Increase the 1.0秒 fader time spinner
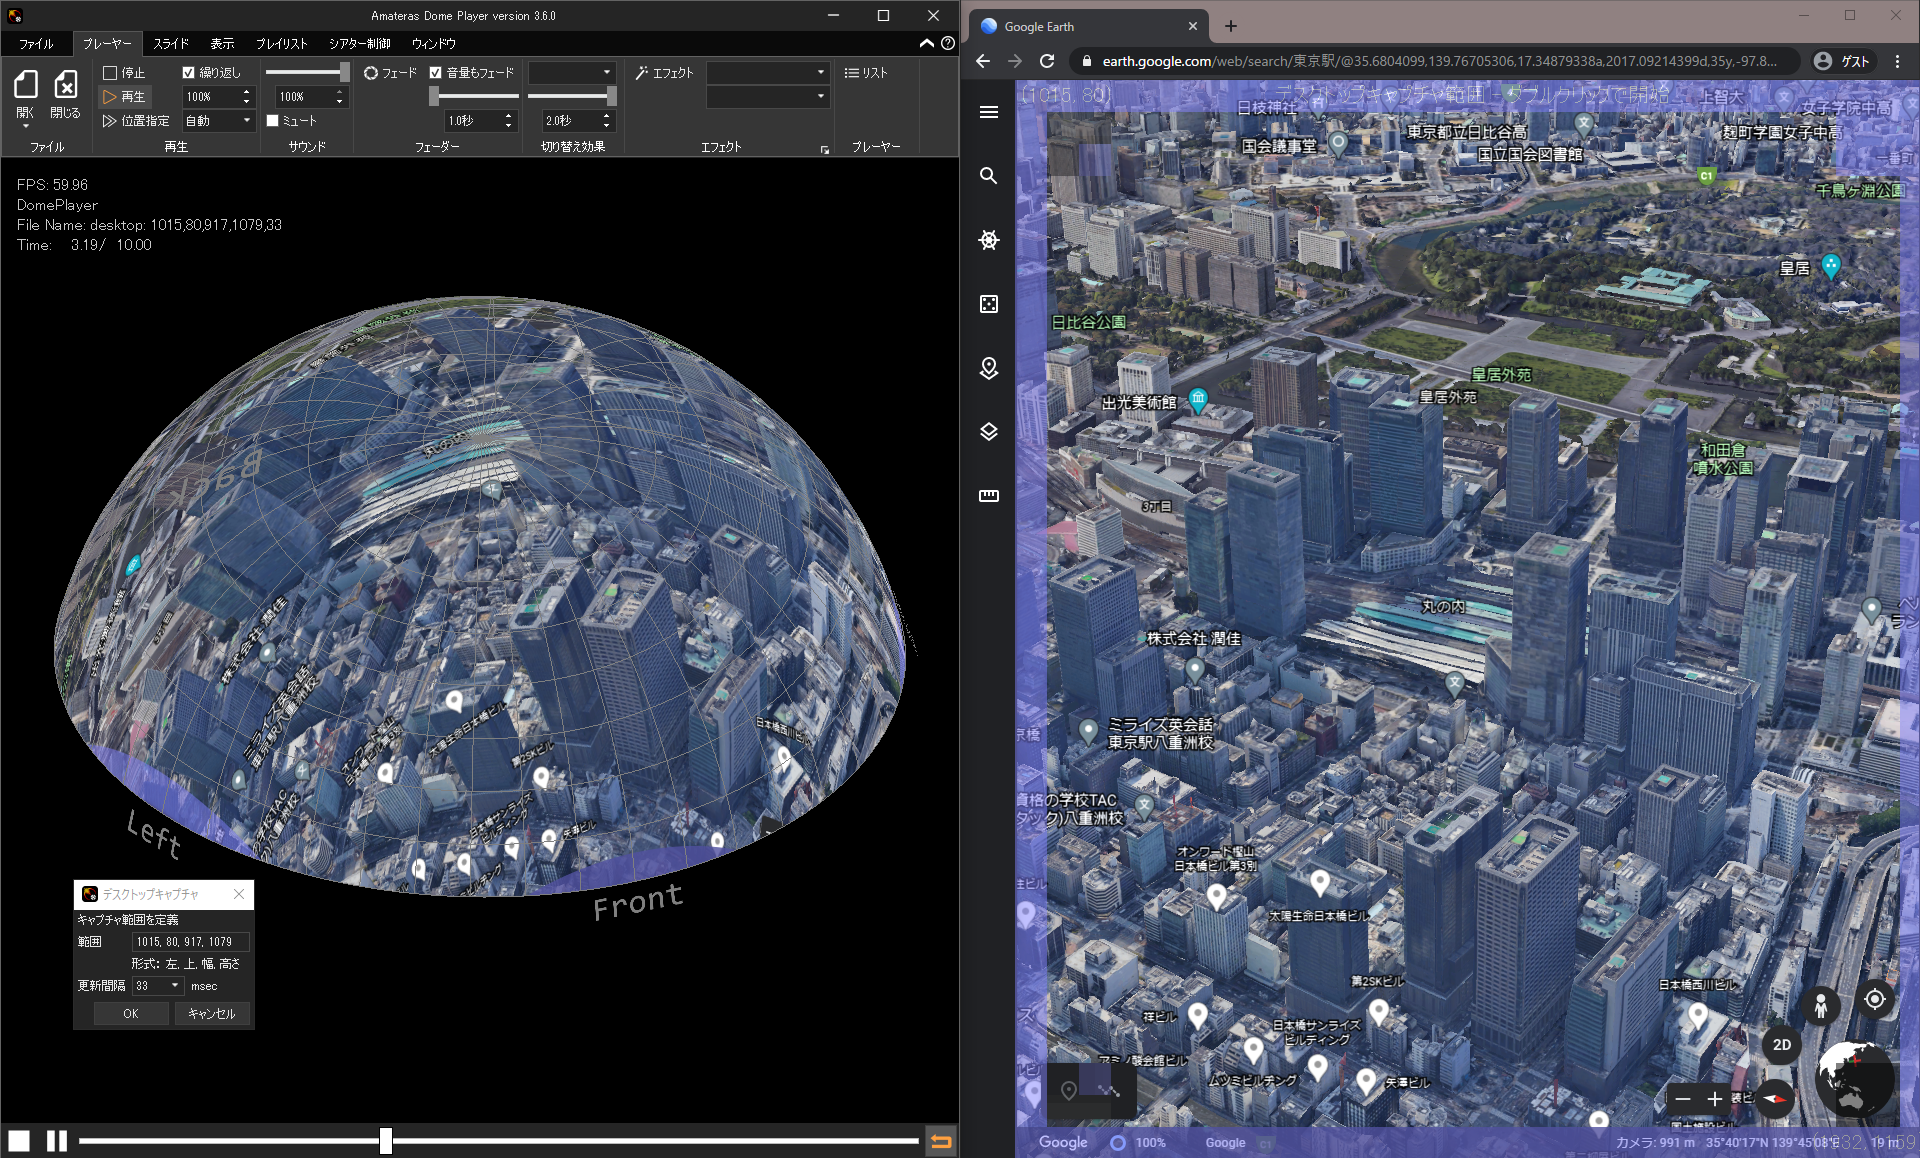Screen dimensions: 1920x1158 pyautogui.click(x=509, y=116)
